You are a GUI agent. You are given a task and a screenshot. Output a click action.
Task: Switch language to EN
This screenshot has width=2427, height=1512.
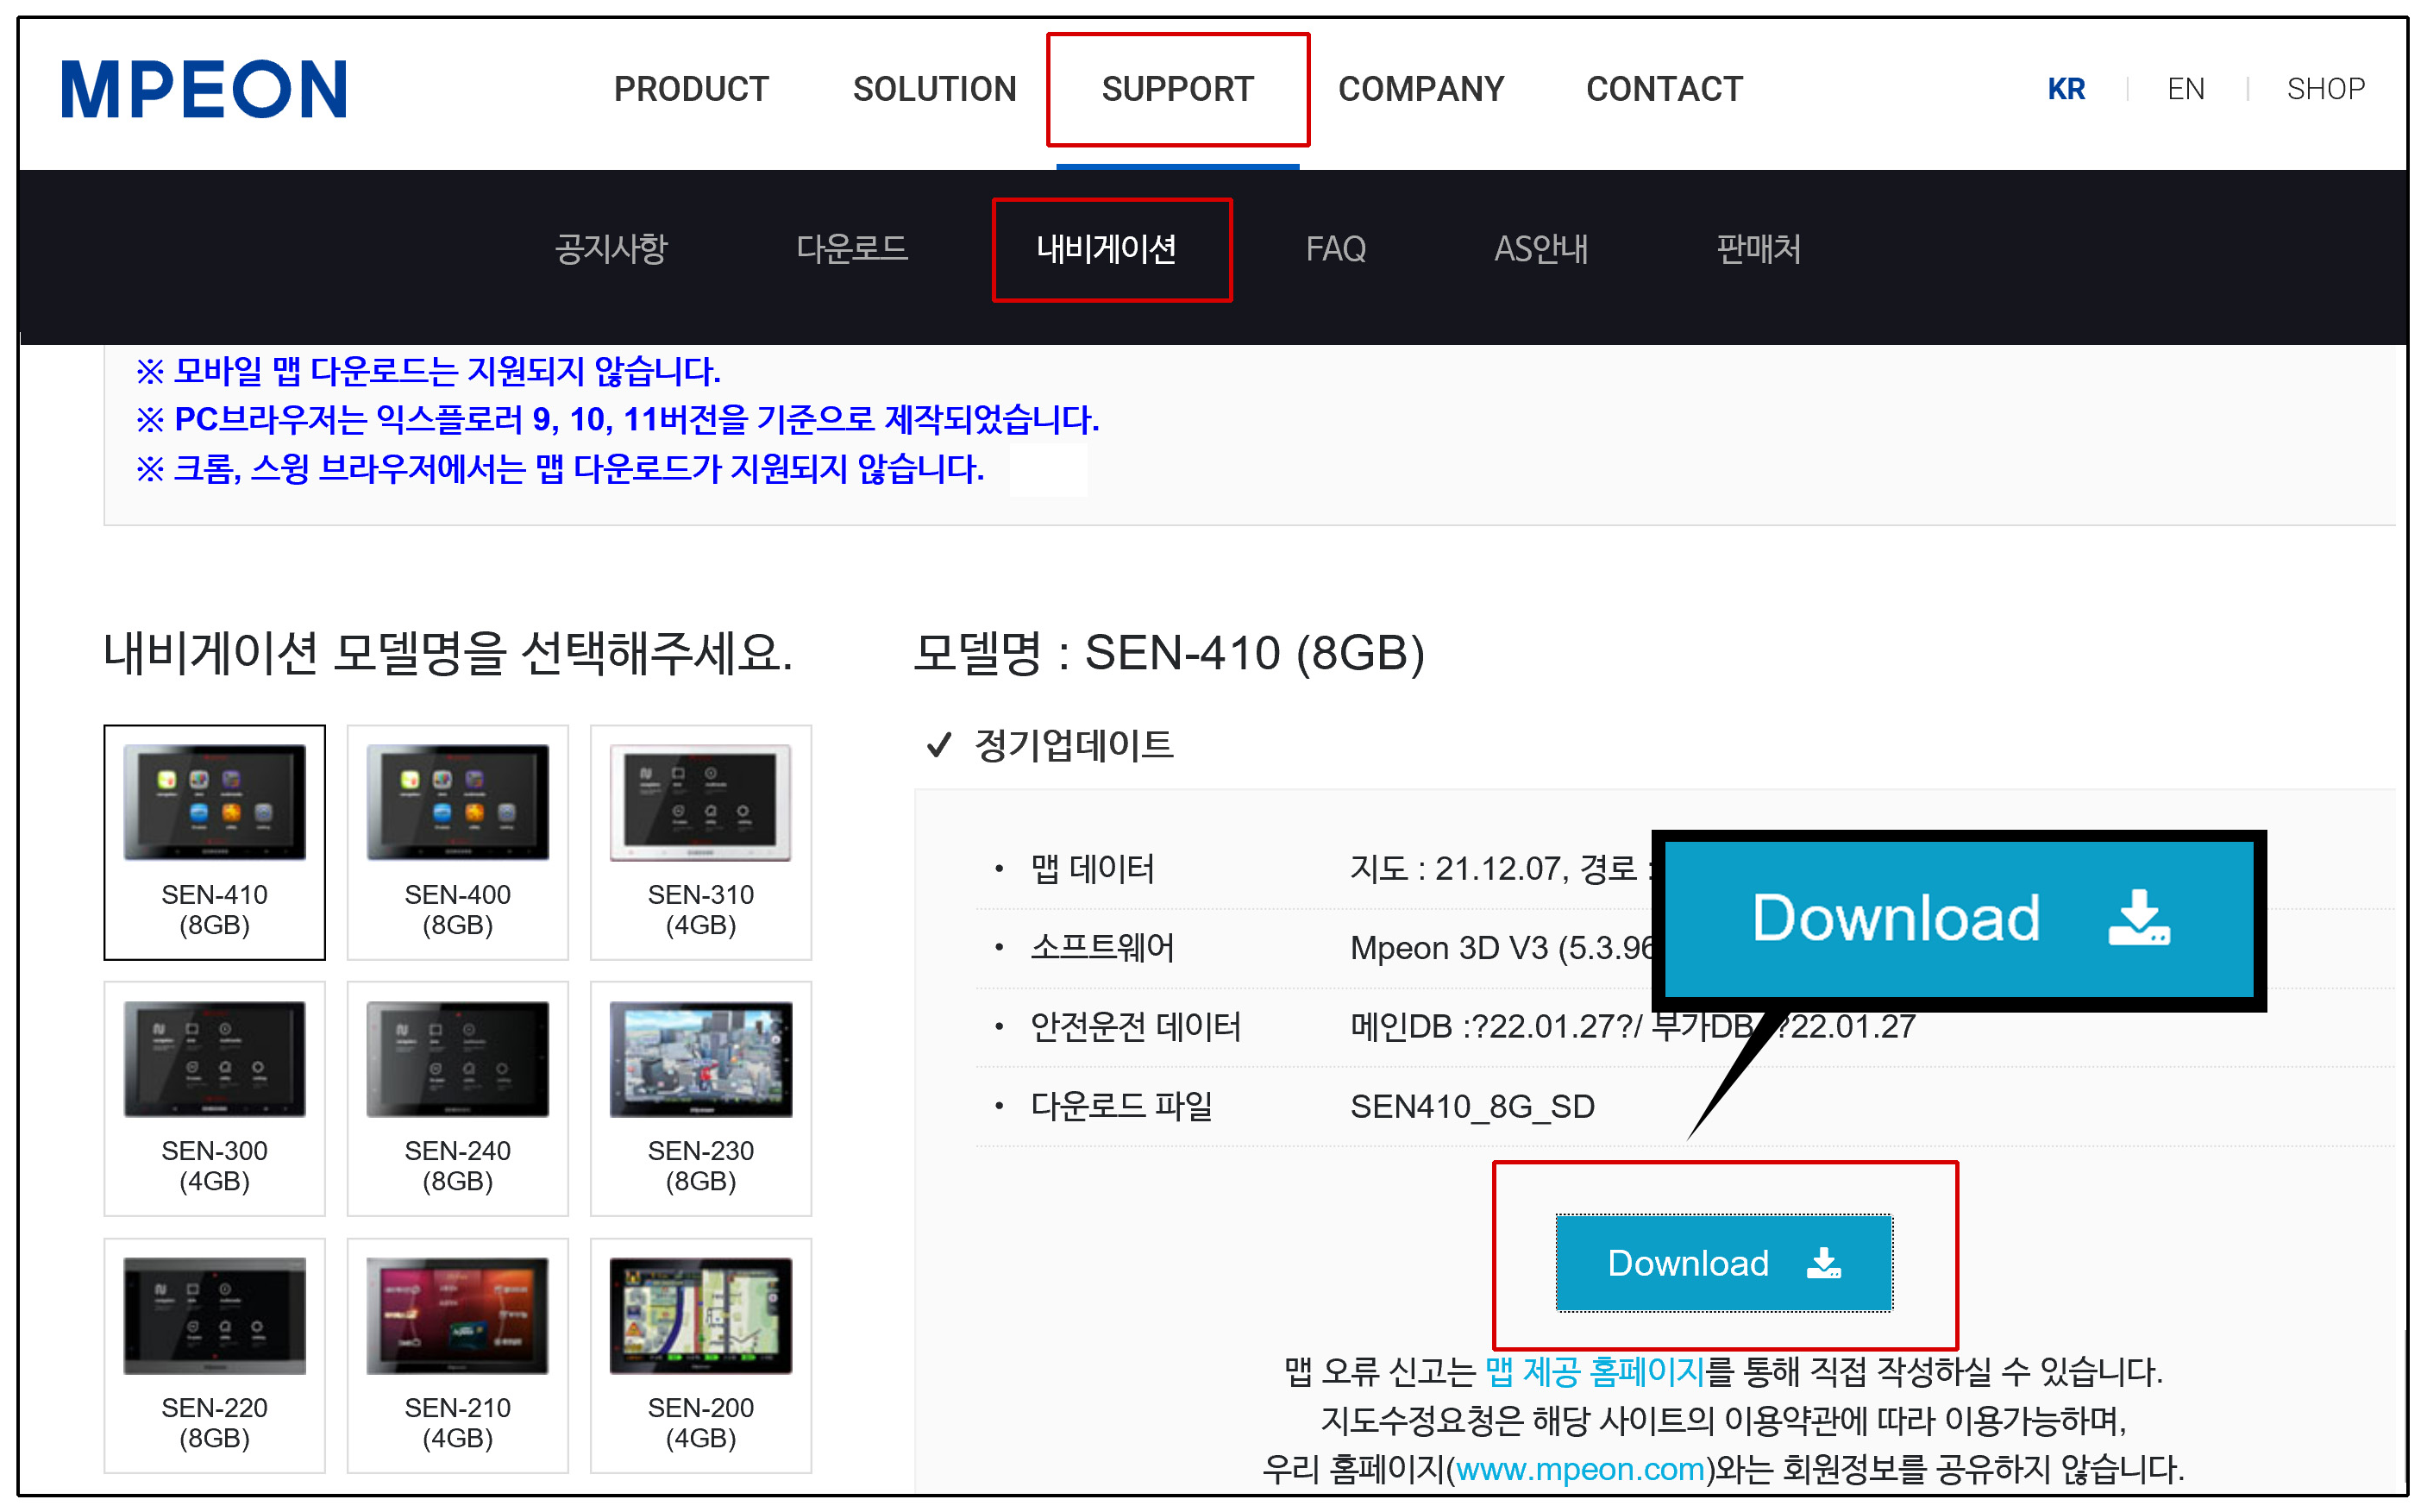2185,89
